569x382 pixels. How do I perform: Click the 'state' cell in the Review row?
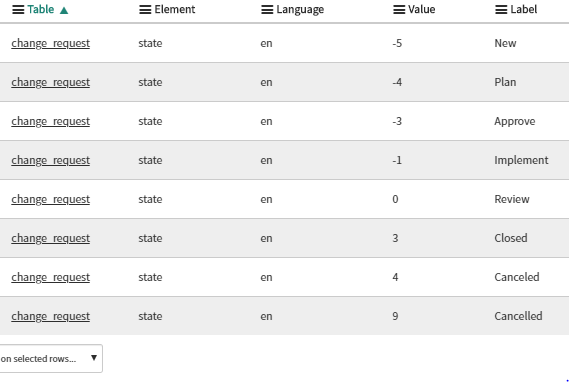[150, 199]
